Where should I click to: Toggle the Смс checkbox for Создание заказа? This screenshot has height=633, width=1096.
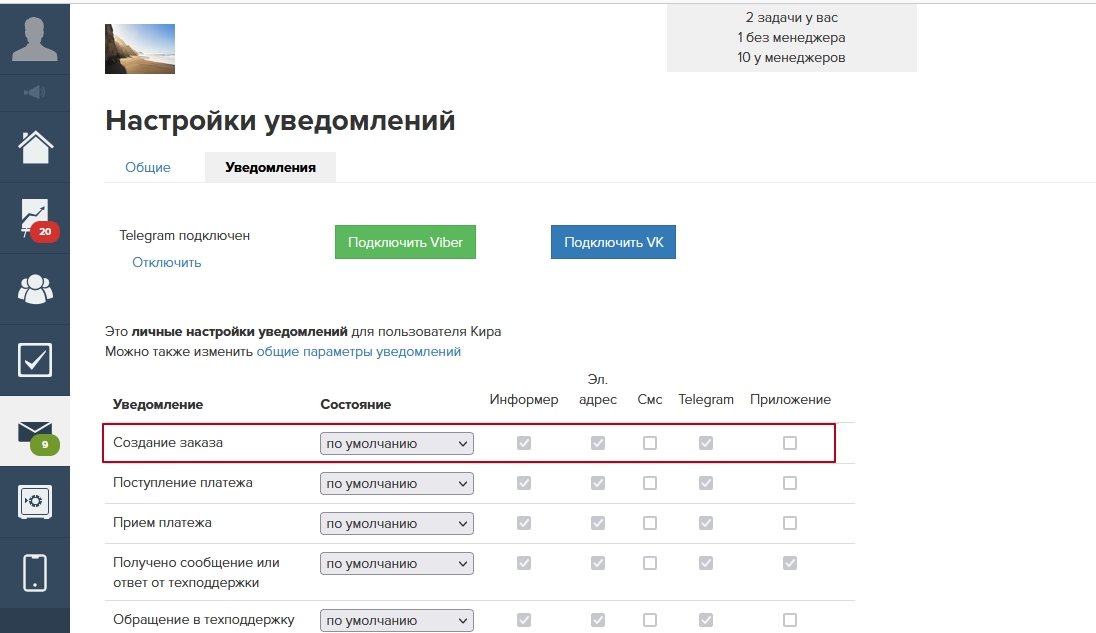(x=650, y=443)
